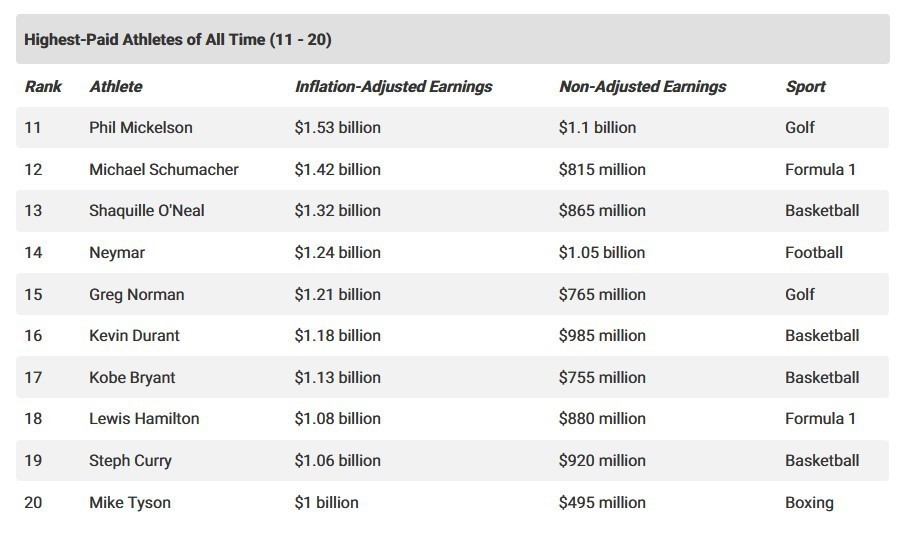Click the Sport column header
The width and height of the screenshot is (899, 533).
[805, 87]
